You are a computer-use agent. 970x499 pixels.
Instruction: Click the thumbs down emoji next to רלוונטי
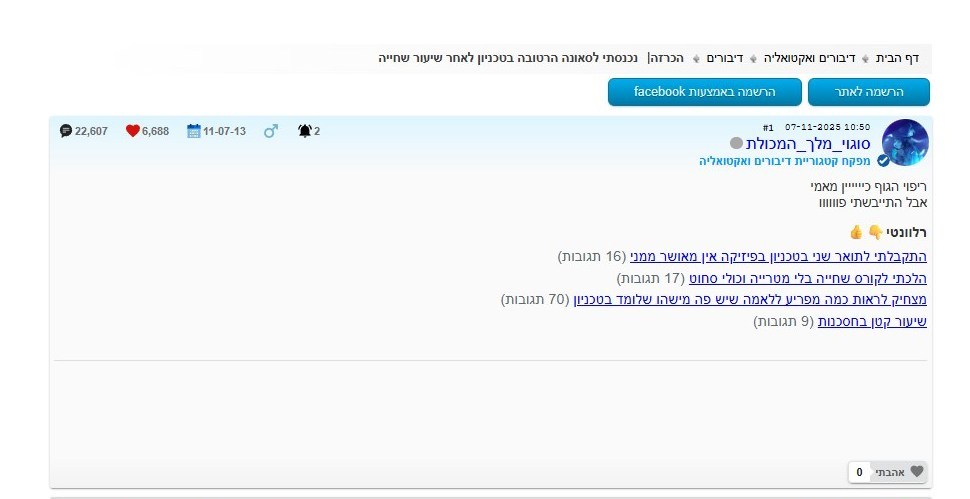[875, 232]
